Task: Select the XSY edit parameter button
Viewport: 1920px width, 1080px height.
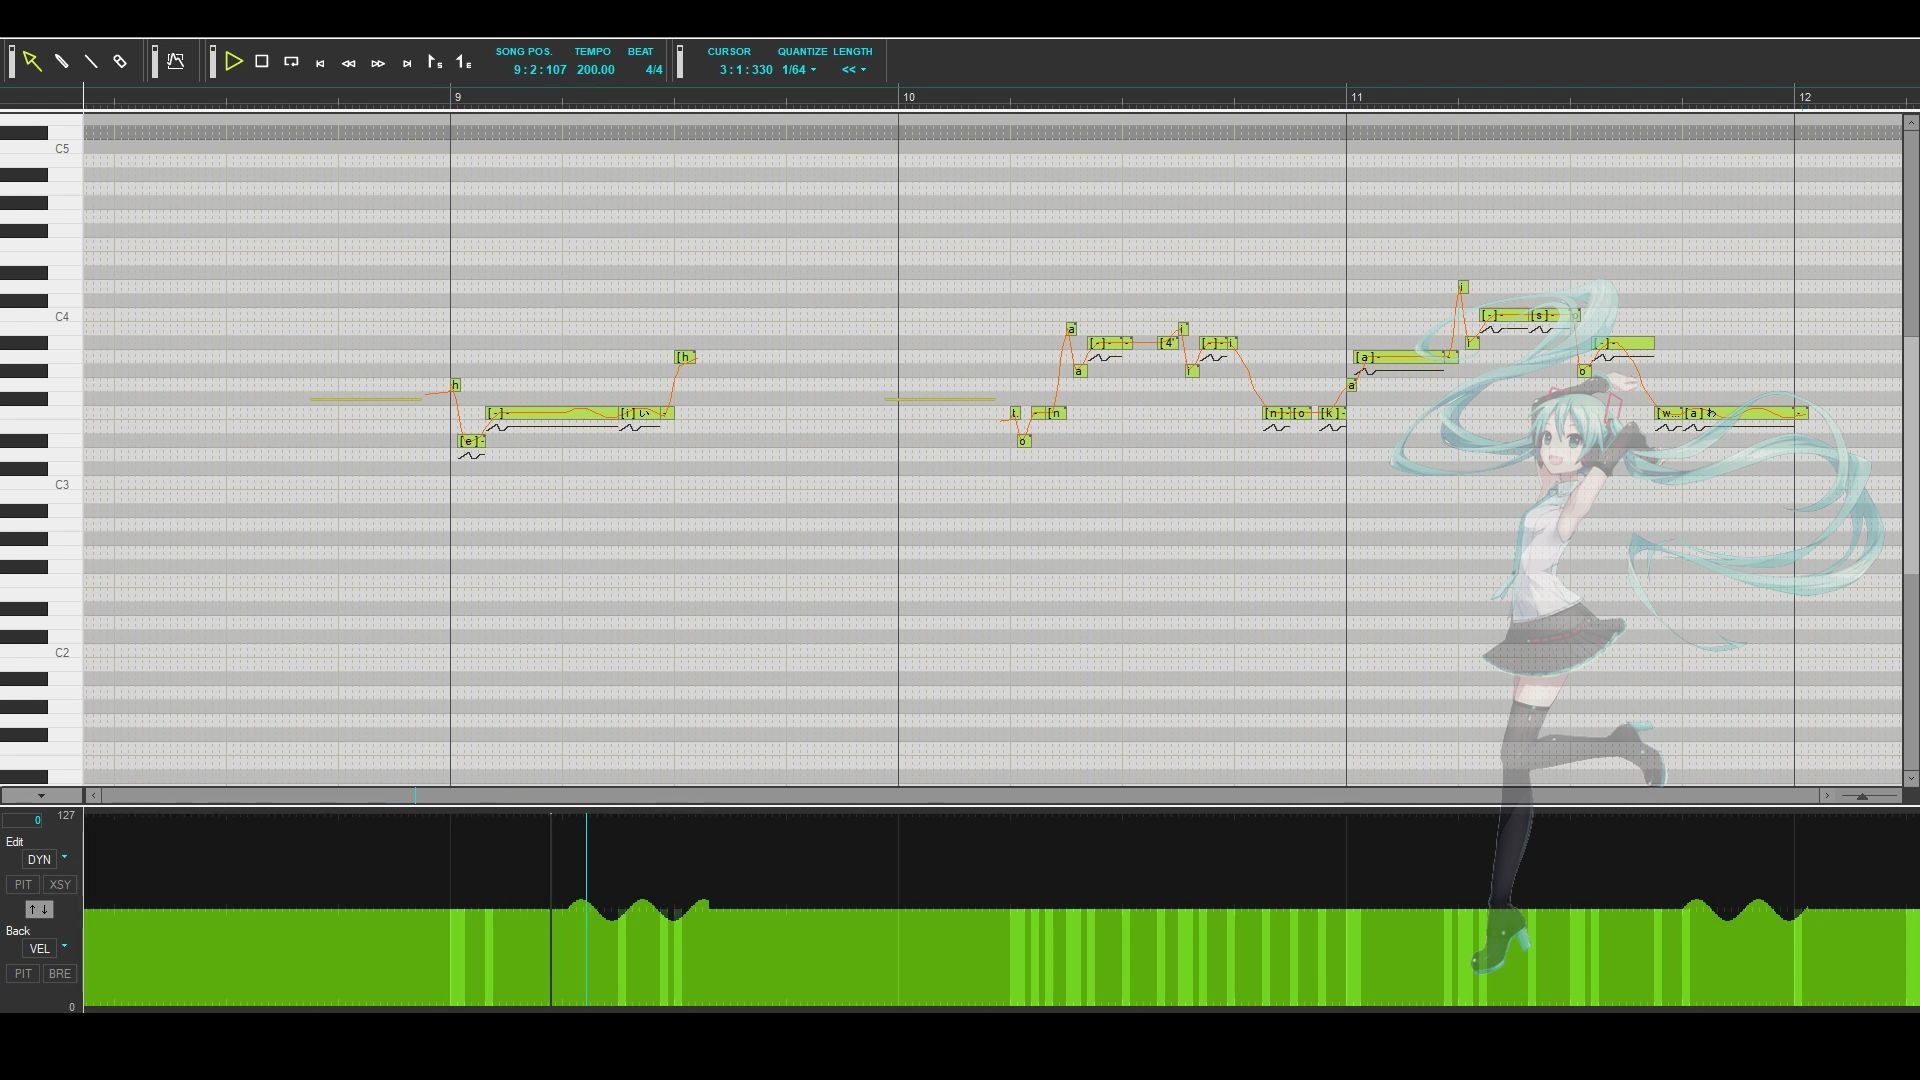Action: (60, 885)
